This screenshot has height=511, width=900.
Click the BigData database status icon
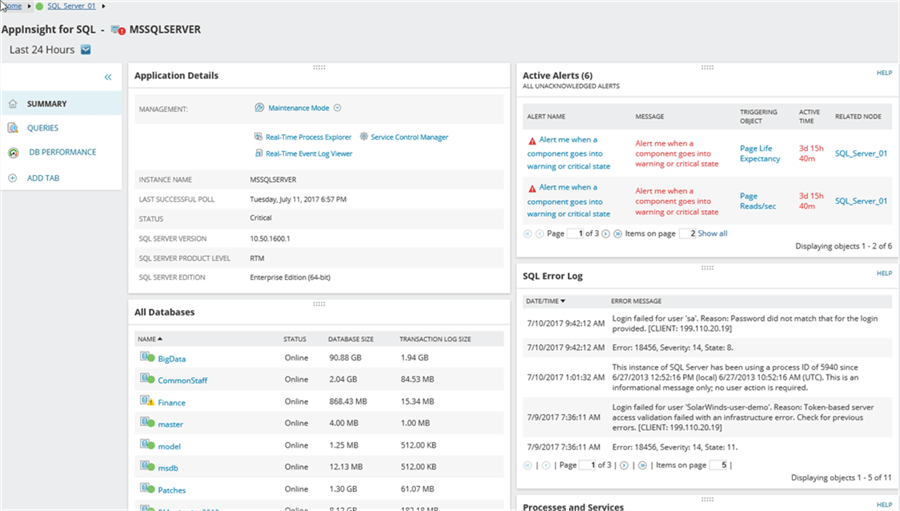click(148, 357)
